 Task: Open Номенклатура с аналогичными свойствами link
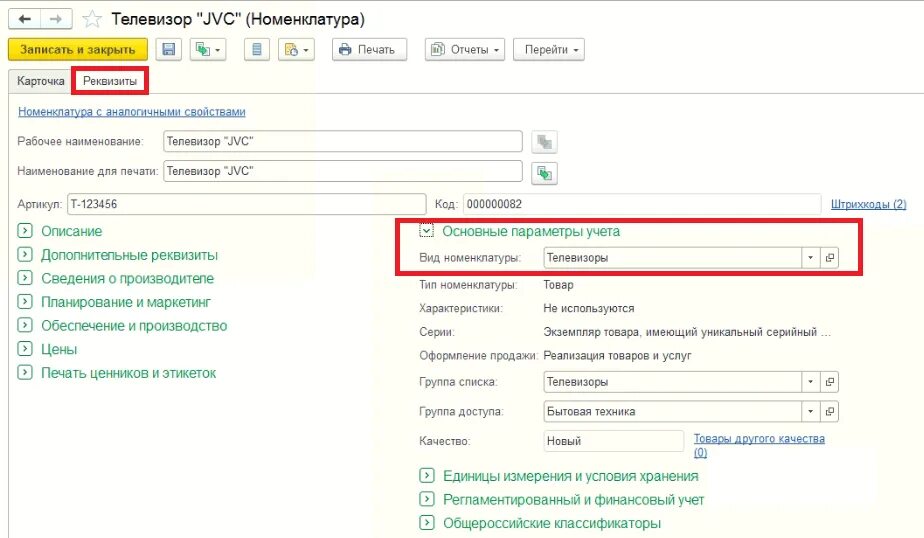click(x=131, y=111)
